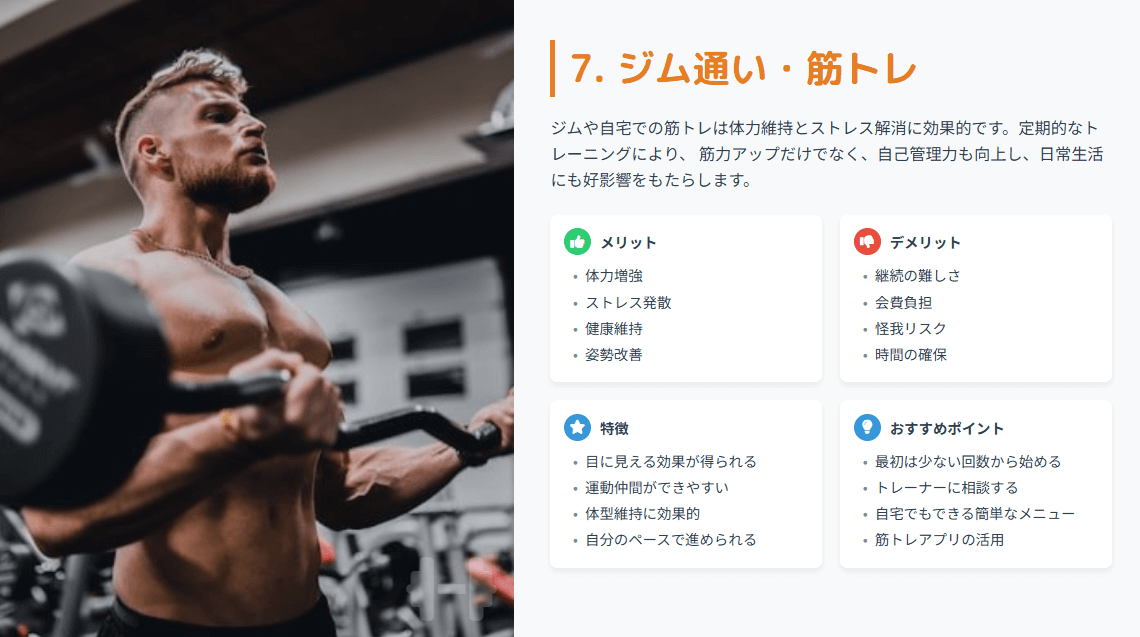
Task: Click 運動仲間ができやすい list item
Action: tap(657, 488)
